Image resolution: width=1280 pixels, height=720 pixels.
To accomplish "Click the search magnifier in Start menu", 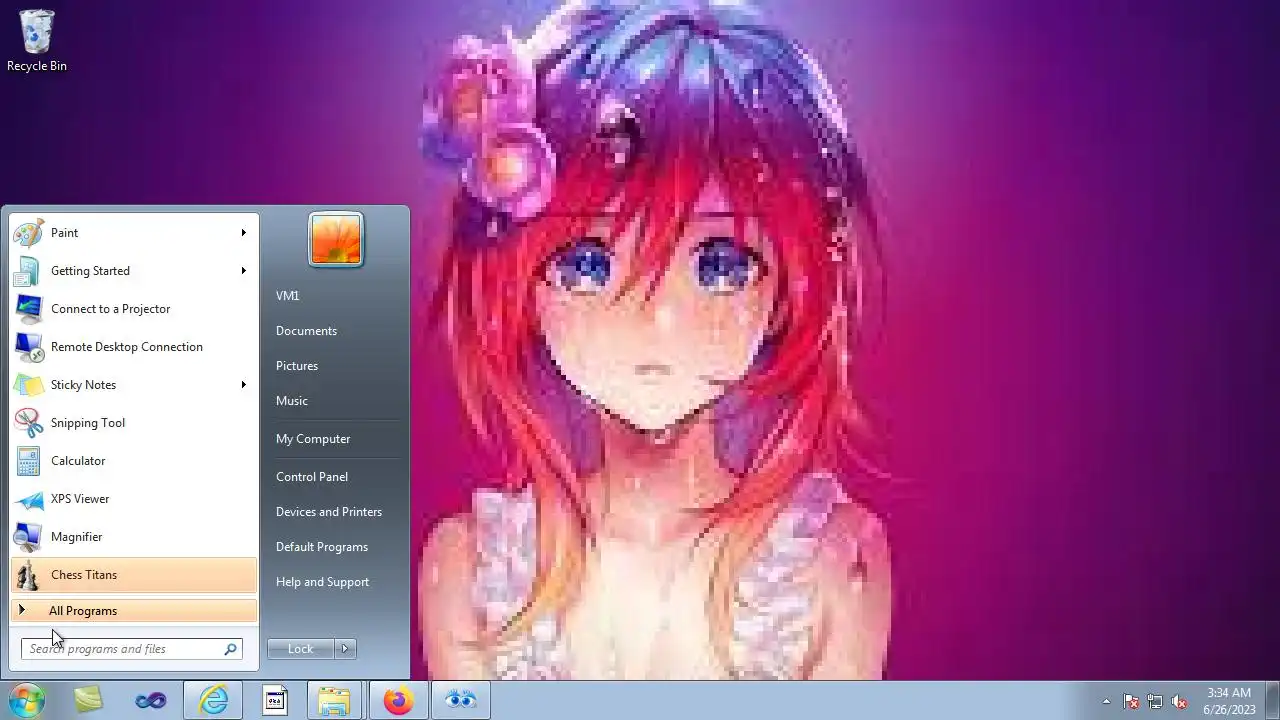I will [230, 649].
